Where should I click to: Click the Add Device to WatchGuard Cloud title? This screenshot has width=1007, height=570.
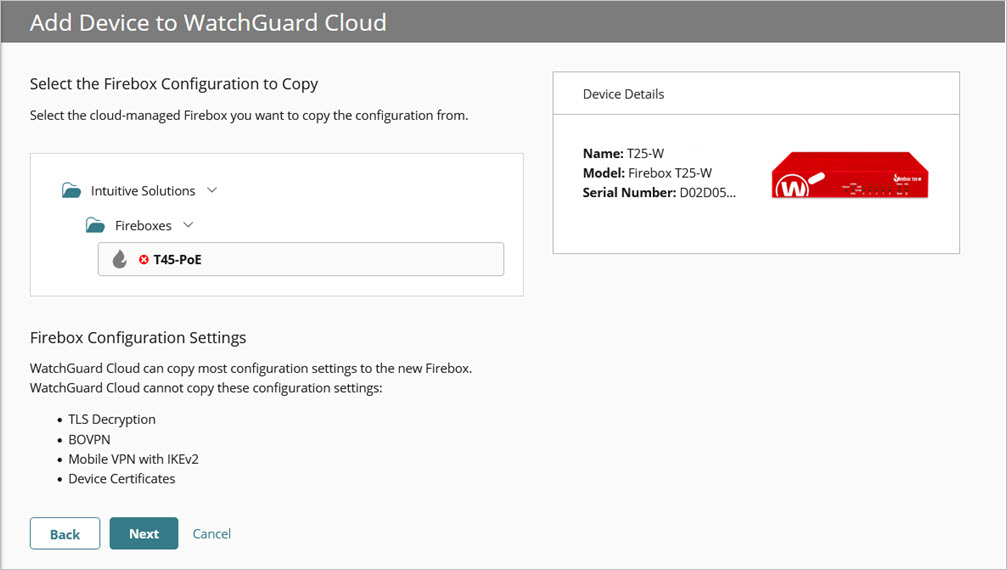tap(208, 22)
